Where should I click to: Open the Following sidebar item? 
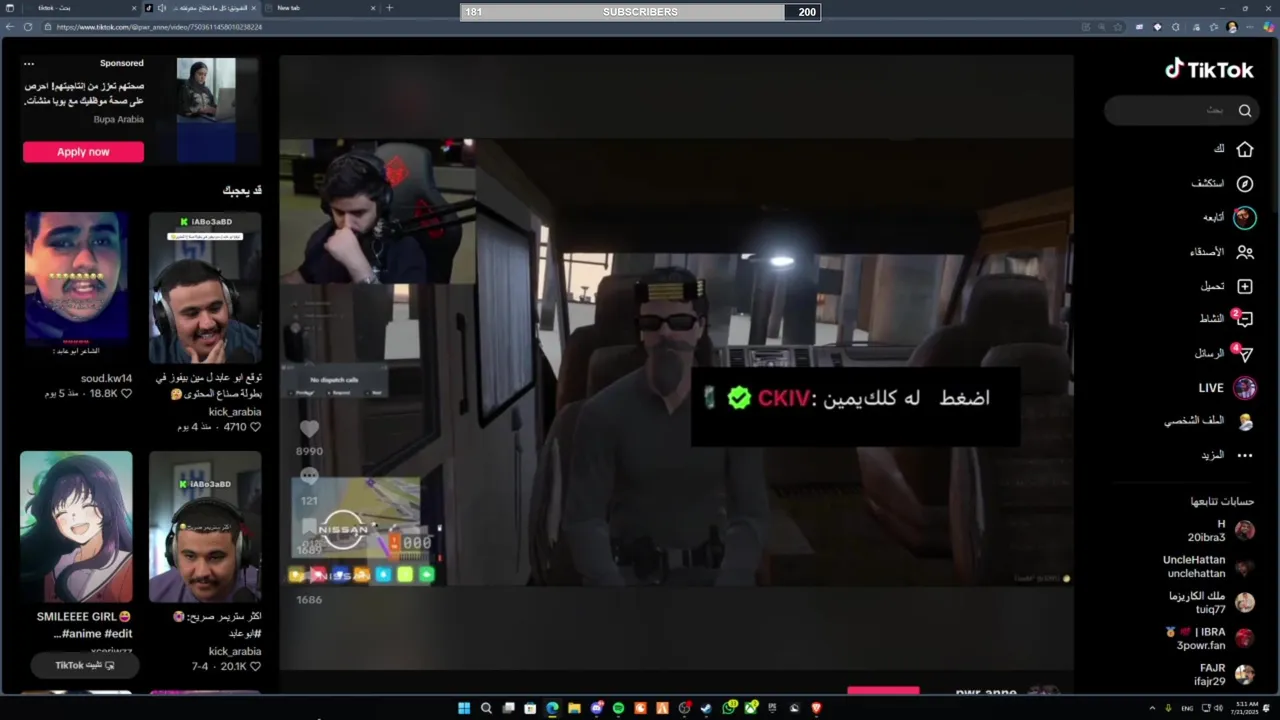tap(1229, 217)
